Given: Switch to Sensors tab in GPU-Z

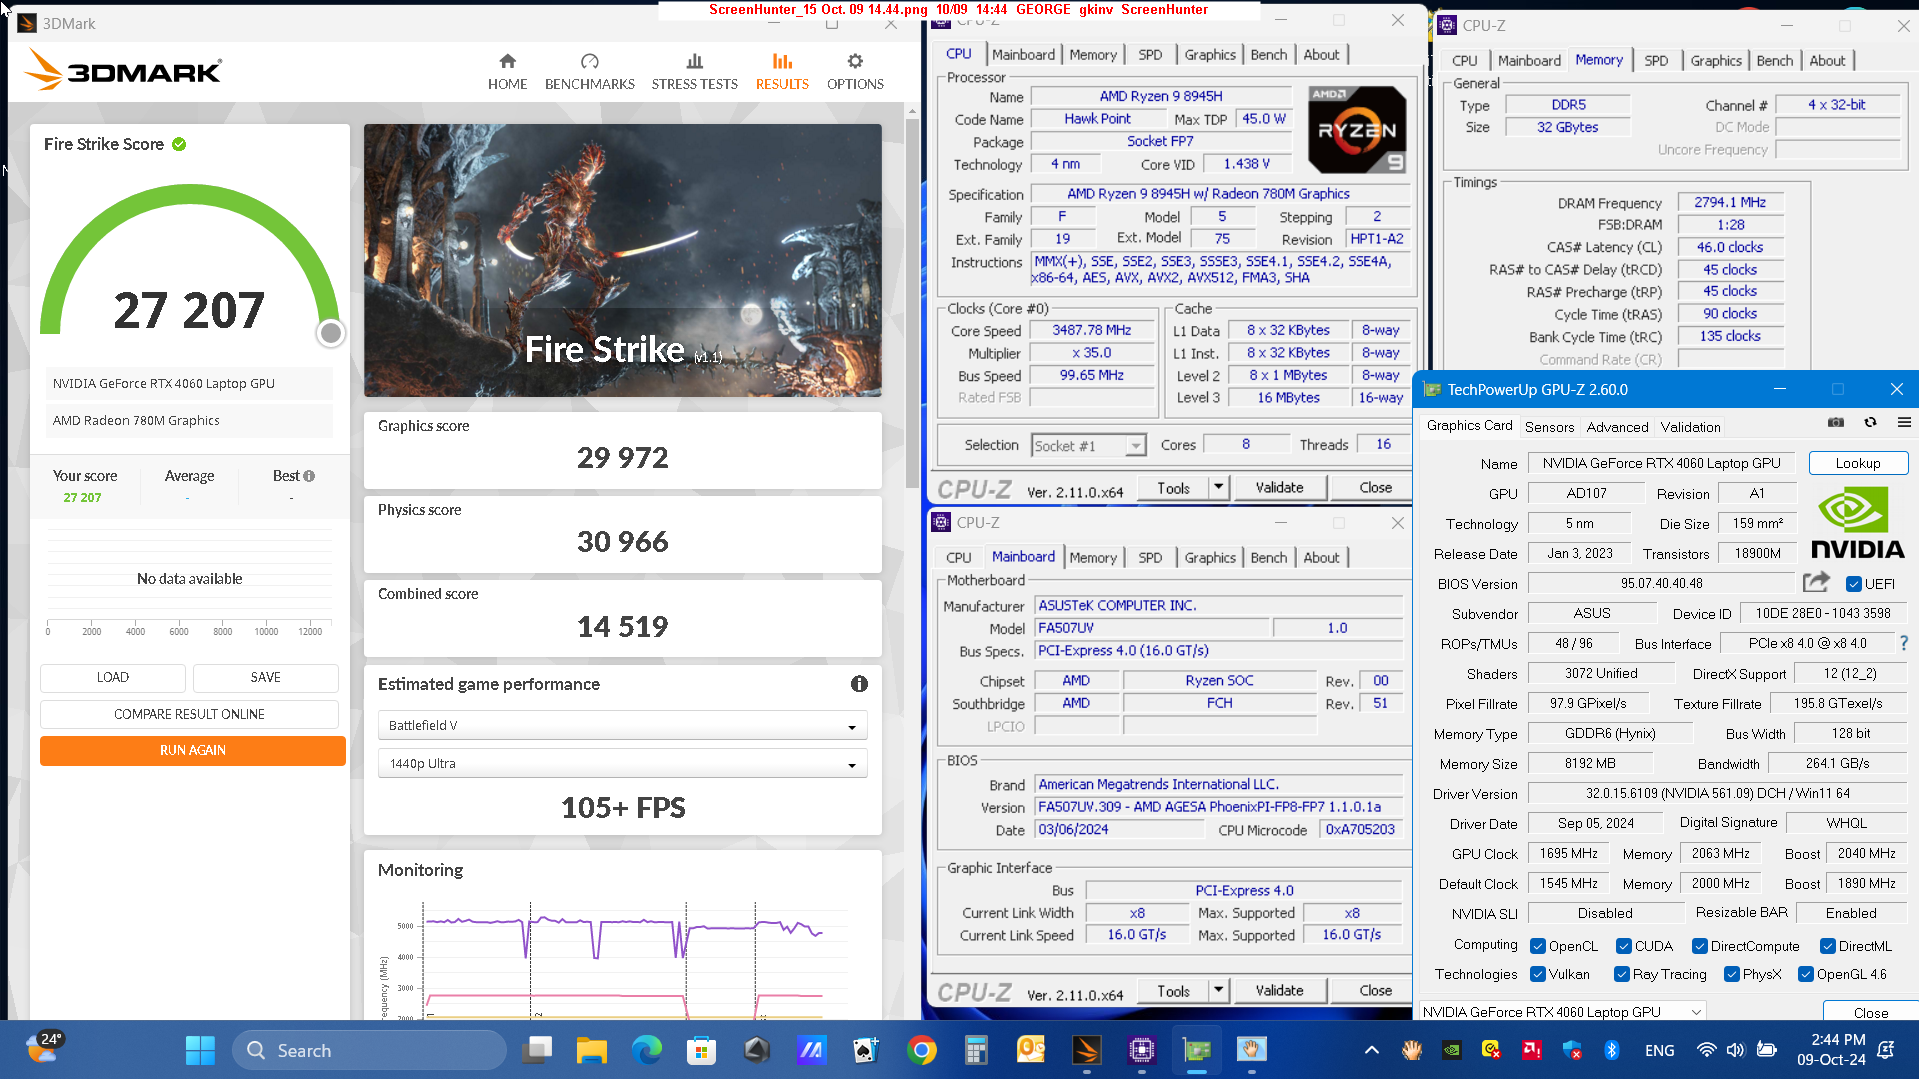Looking at the screenshot, I should tap(1549, 426).
